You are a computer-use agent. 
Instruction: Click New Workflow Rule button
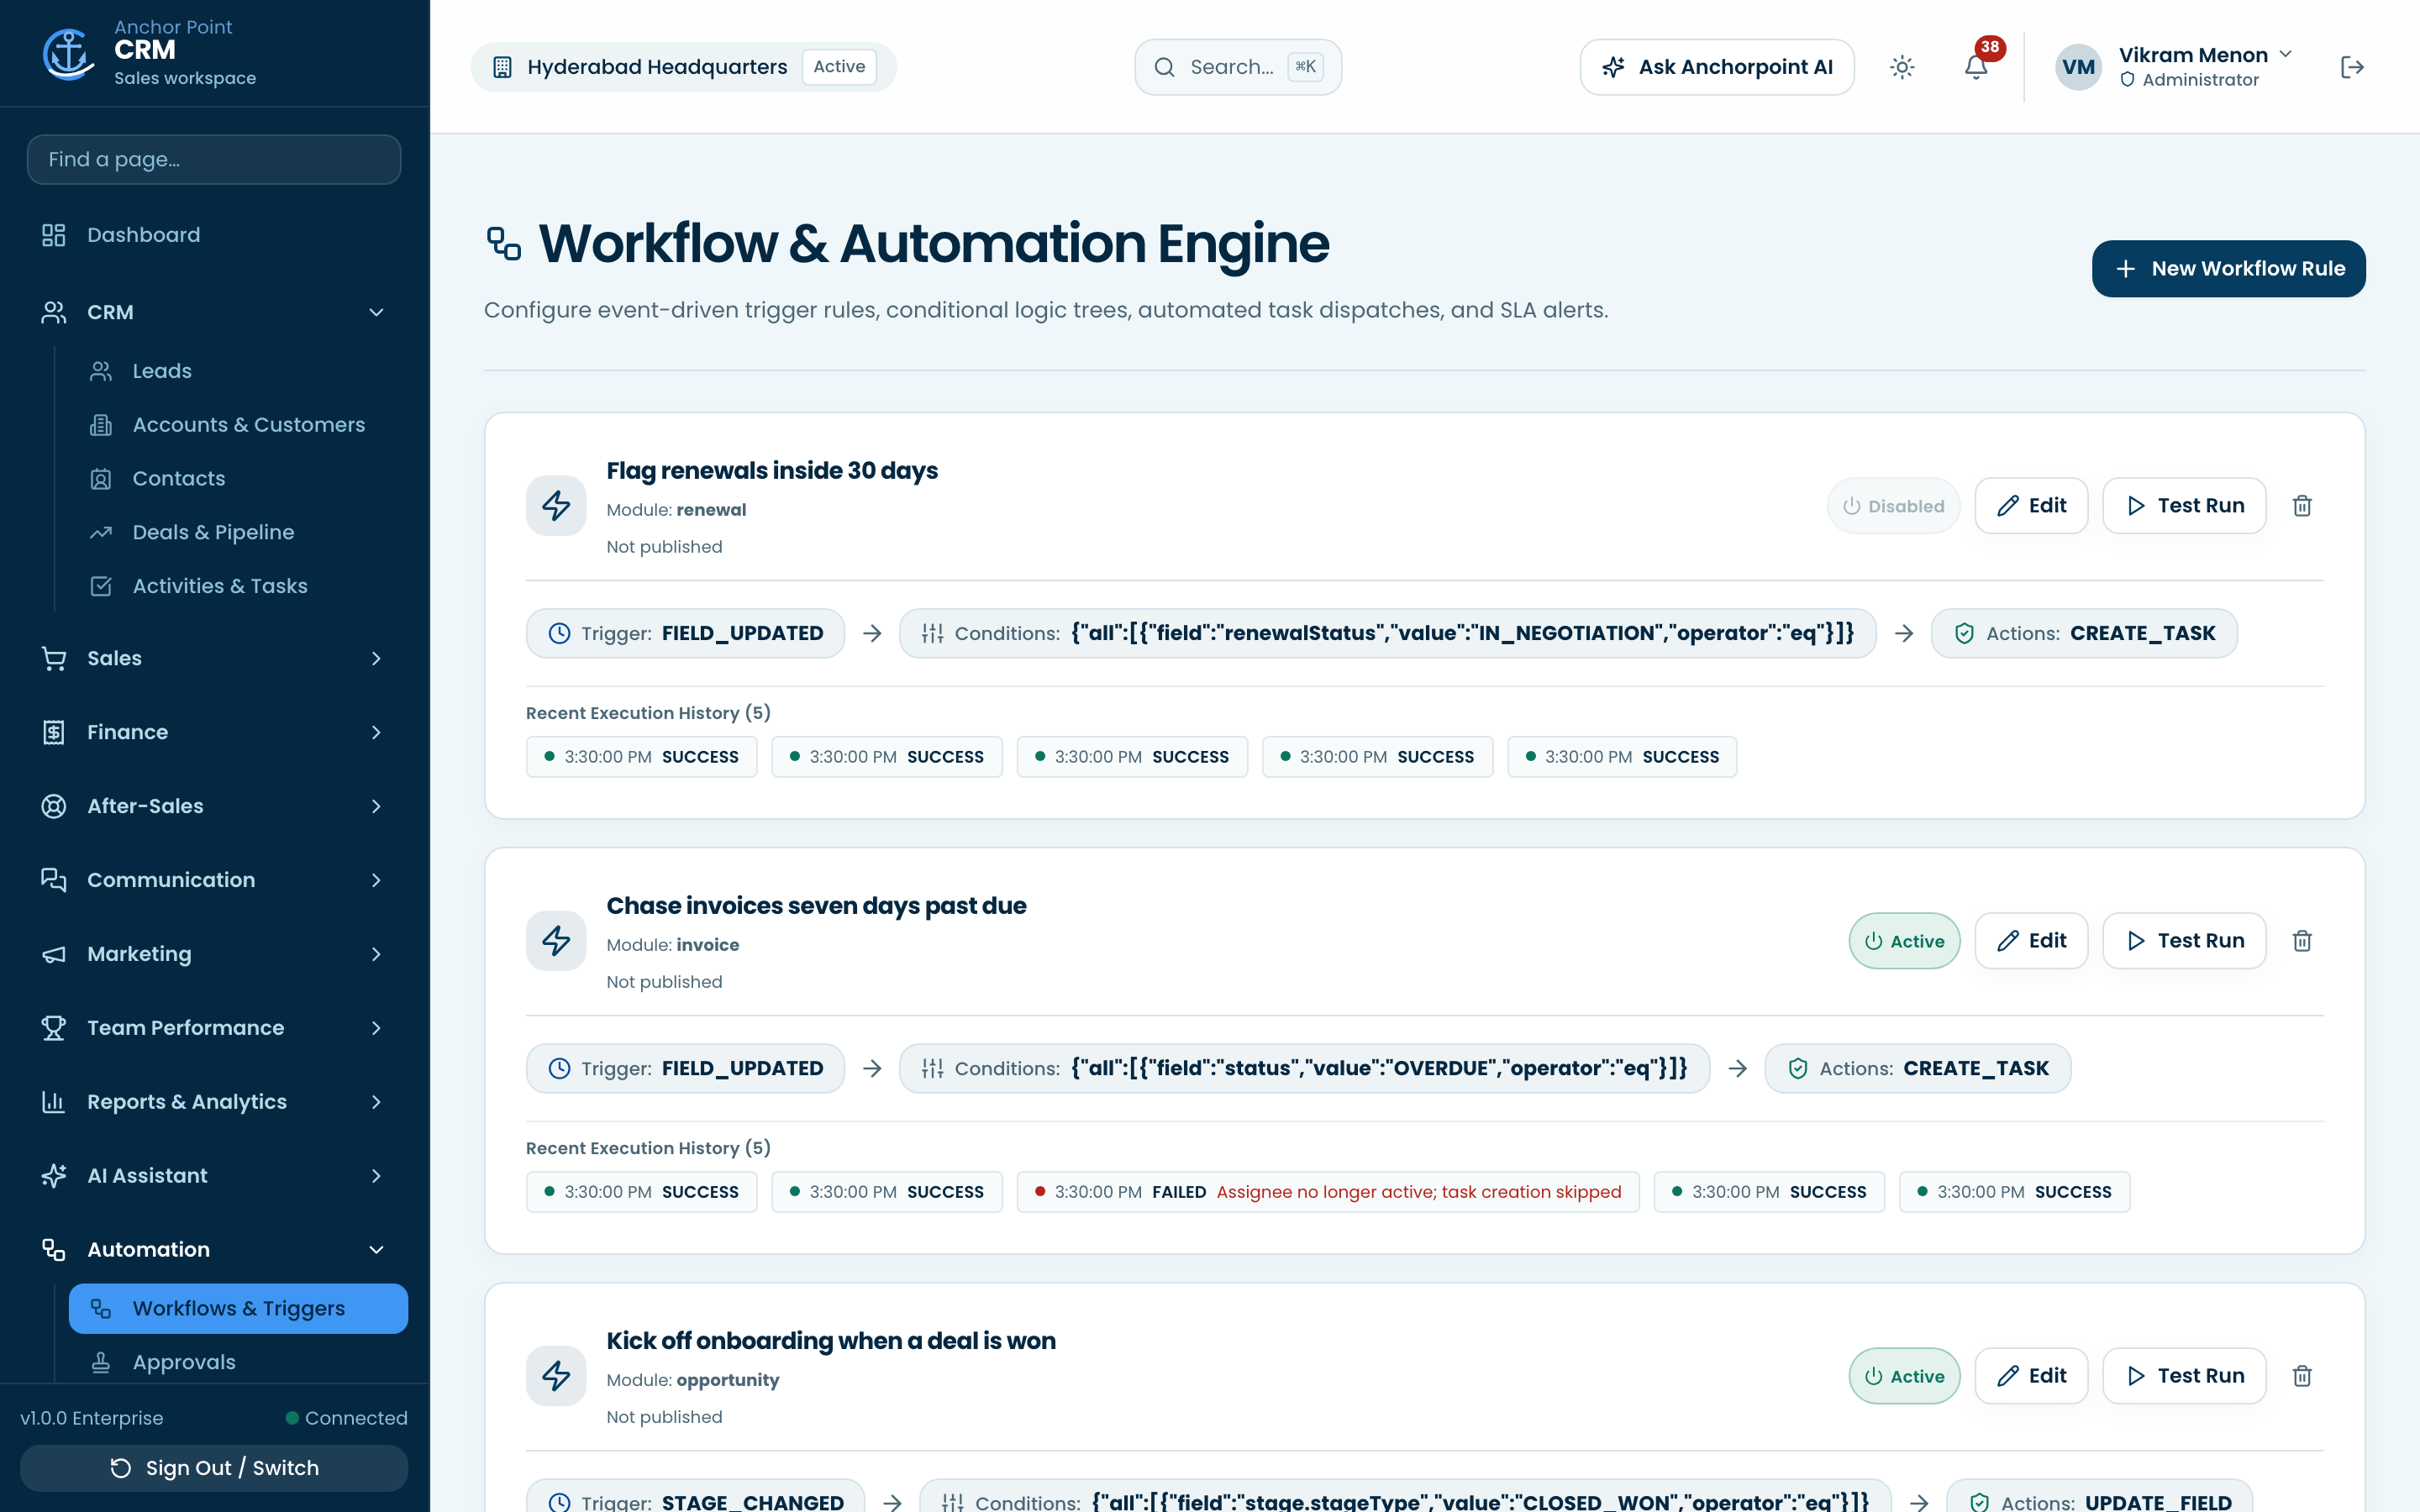[x=2228, y=269]
